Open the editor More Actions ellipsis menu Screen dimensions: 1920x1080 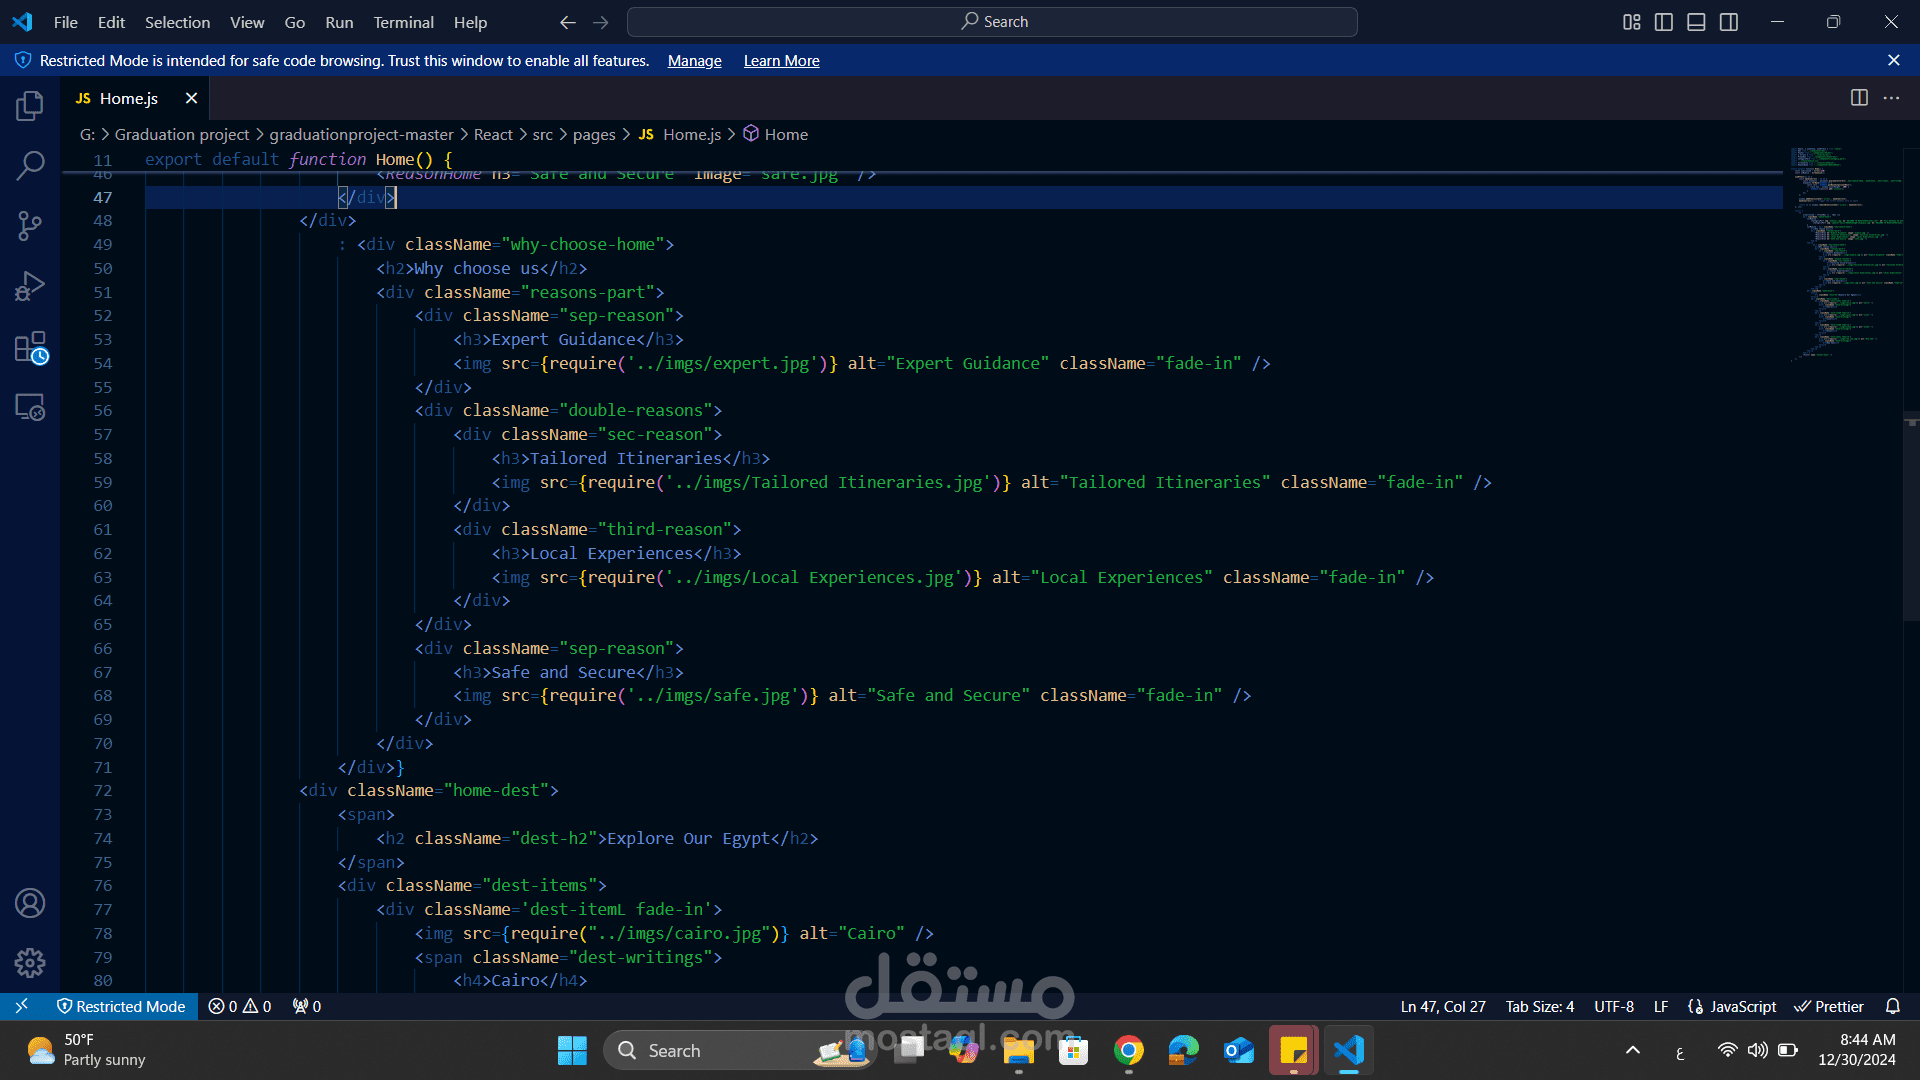[1891, 98]
